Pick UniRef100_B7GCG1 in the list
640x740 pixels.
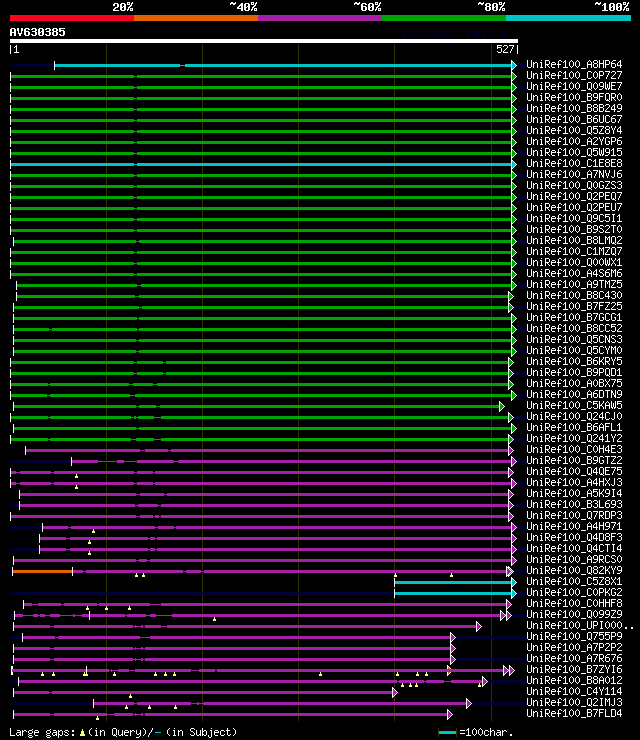tap(574, 318)
